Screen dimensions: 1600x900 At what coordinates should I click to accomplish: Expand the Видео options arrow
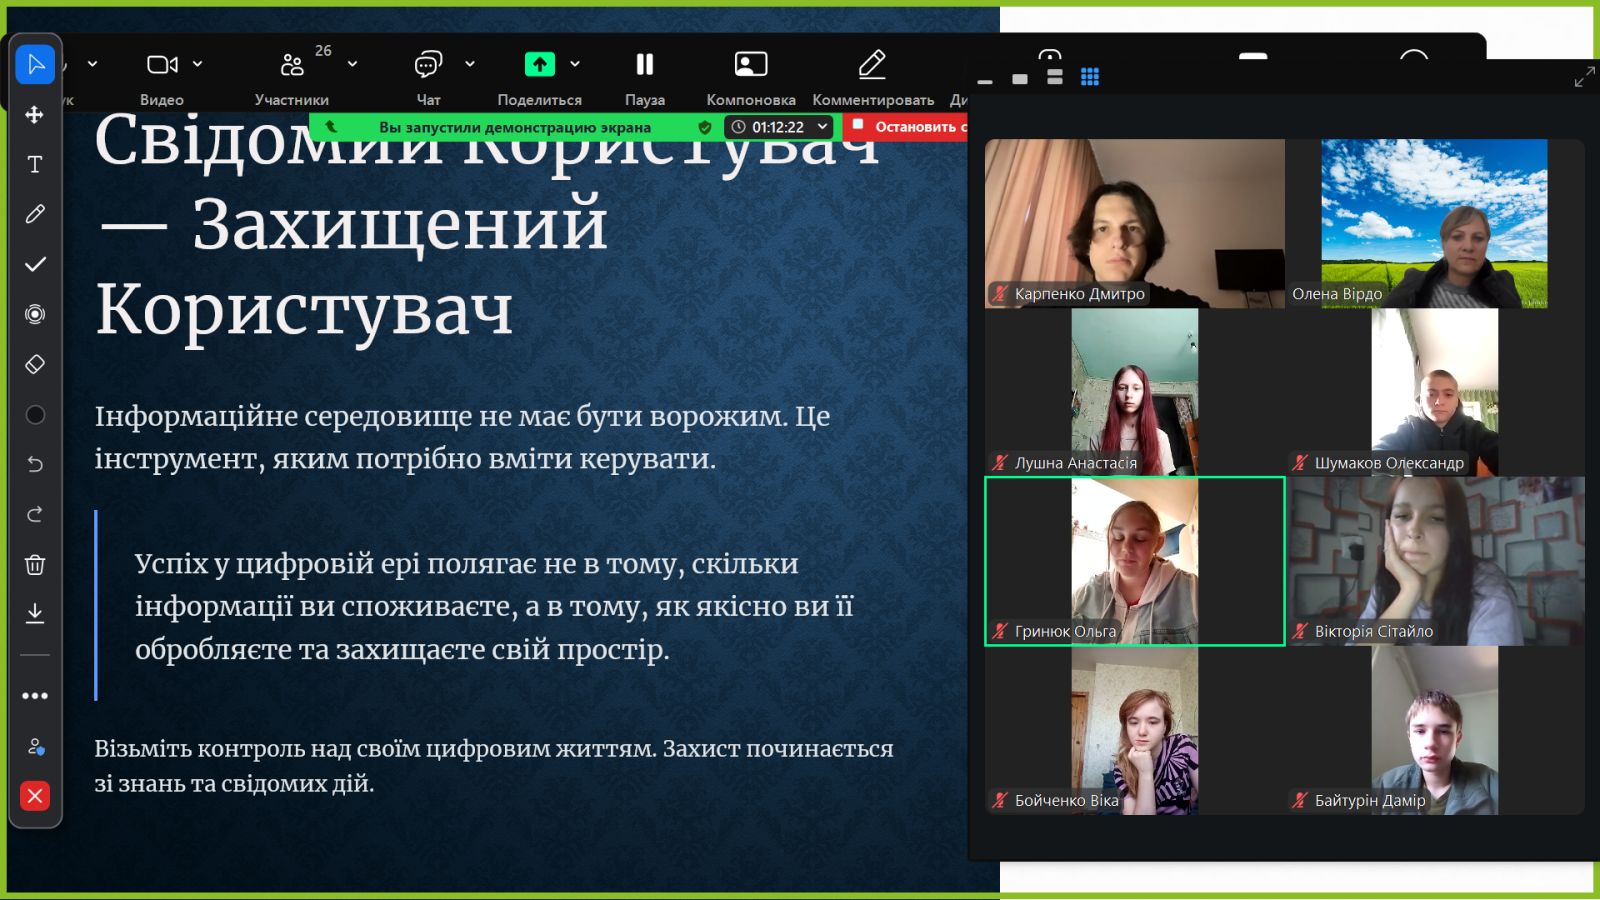coord(198,64)
